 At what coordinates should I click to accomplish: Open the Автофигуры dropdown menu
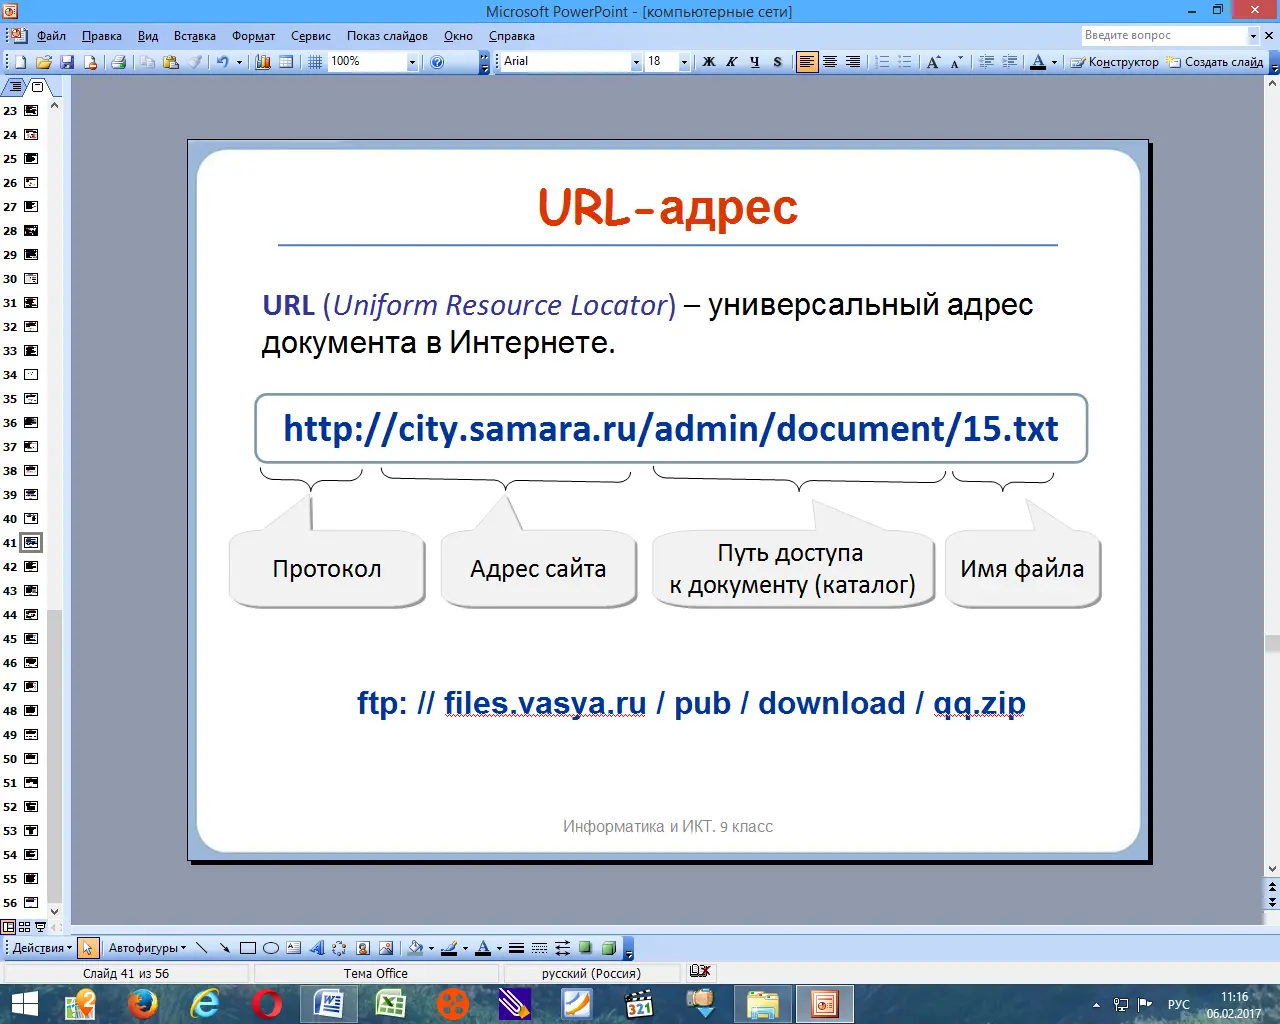[147, 948]
